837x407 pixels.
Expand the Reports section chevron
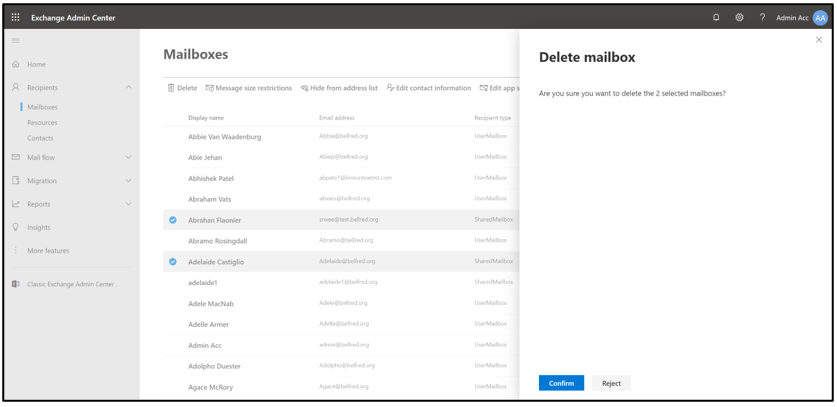(x=128, y=204)
